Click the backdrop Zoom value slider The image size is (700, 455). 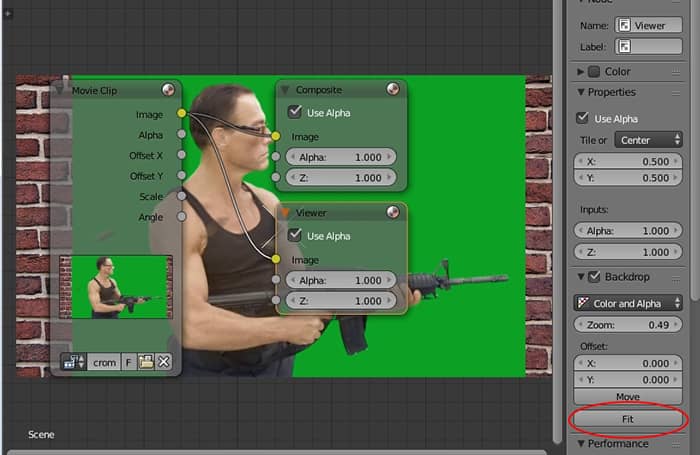pos(629,326)
